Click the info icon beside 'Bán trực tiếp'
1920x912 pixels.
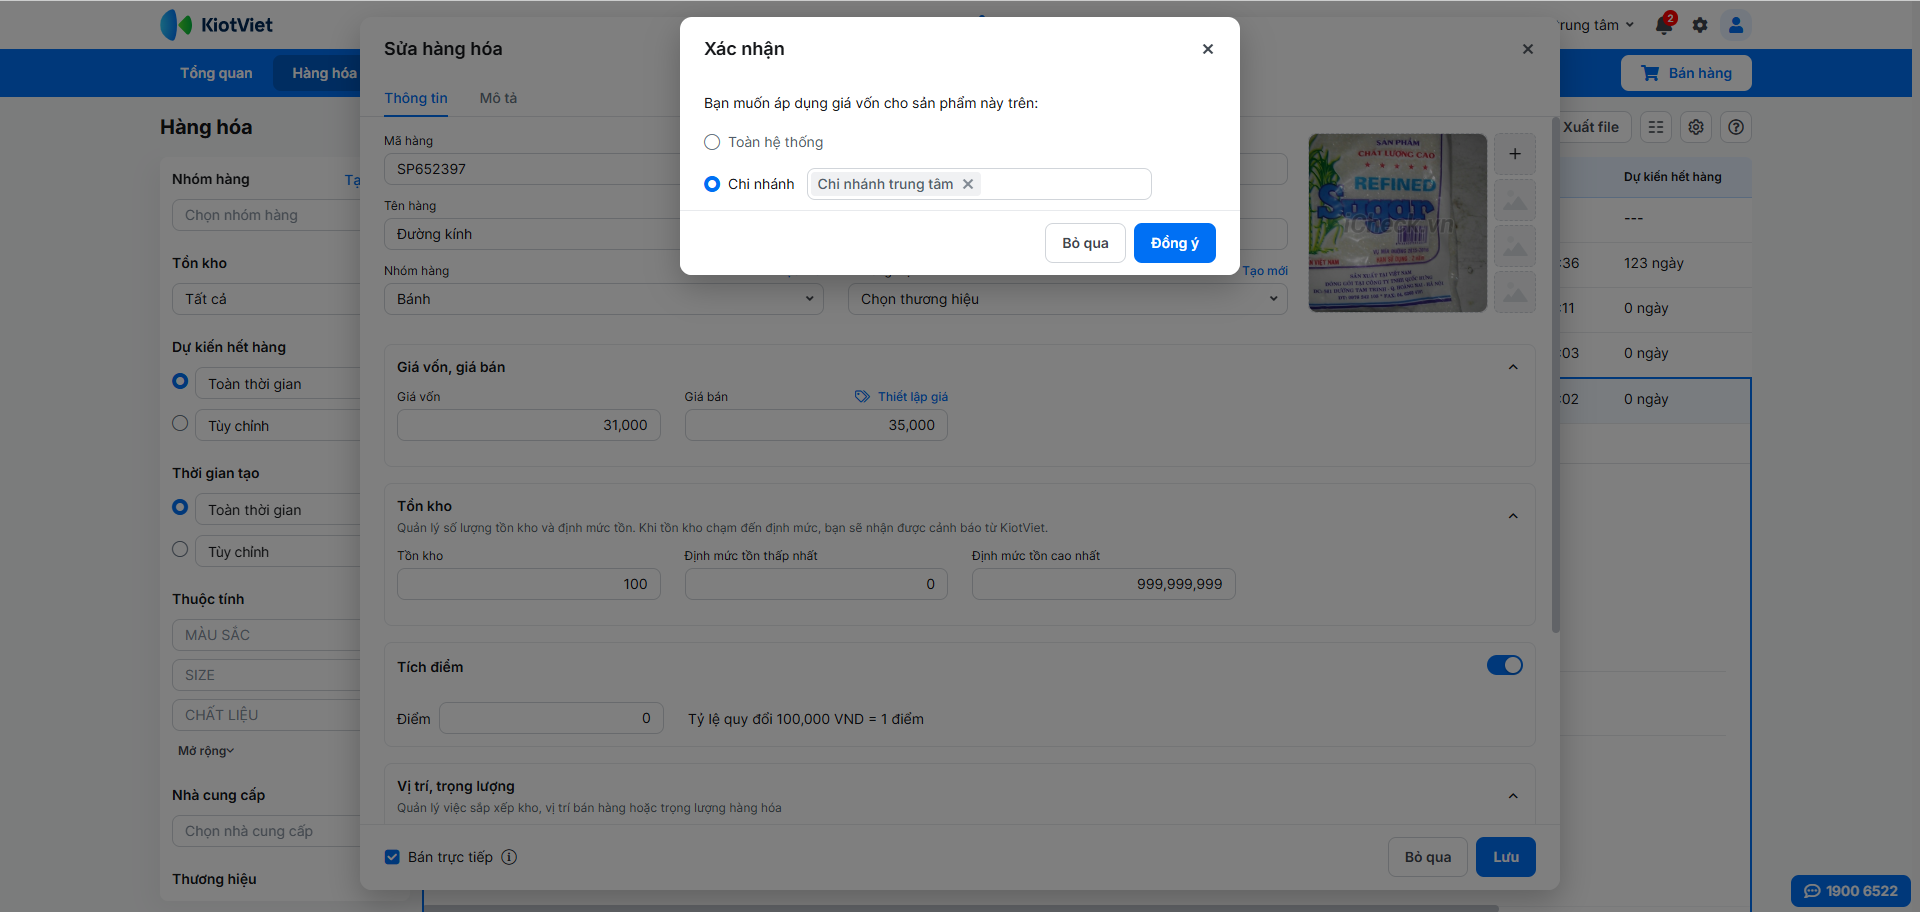[509, 857]
